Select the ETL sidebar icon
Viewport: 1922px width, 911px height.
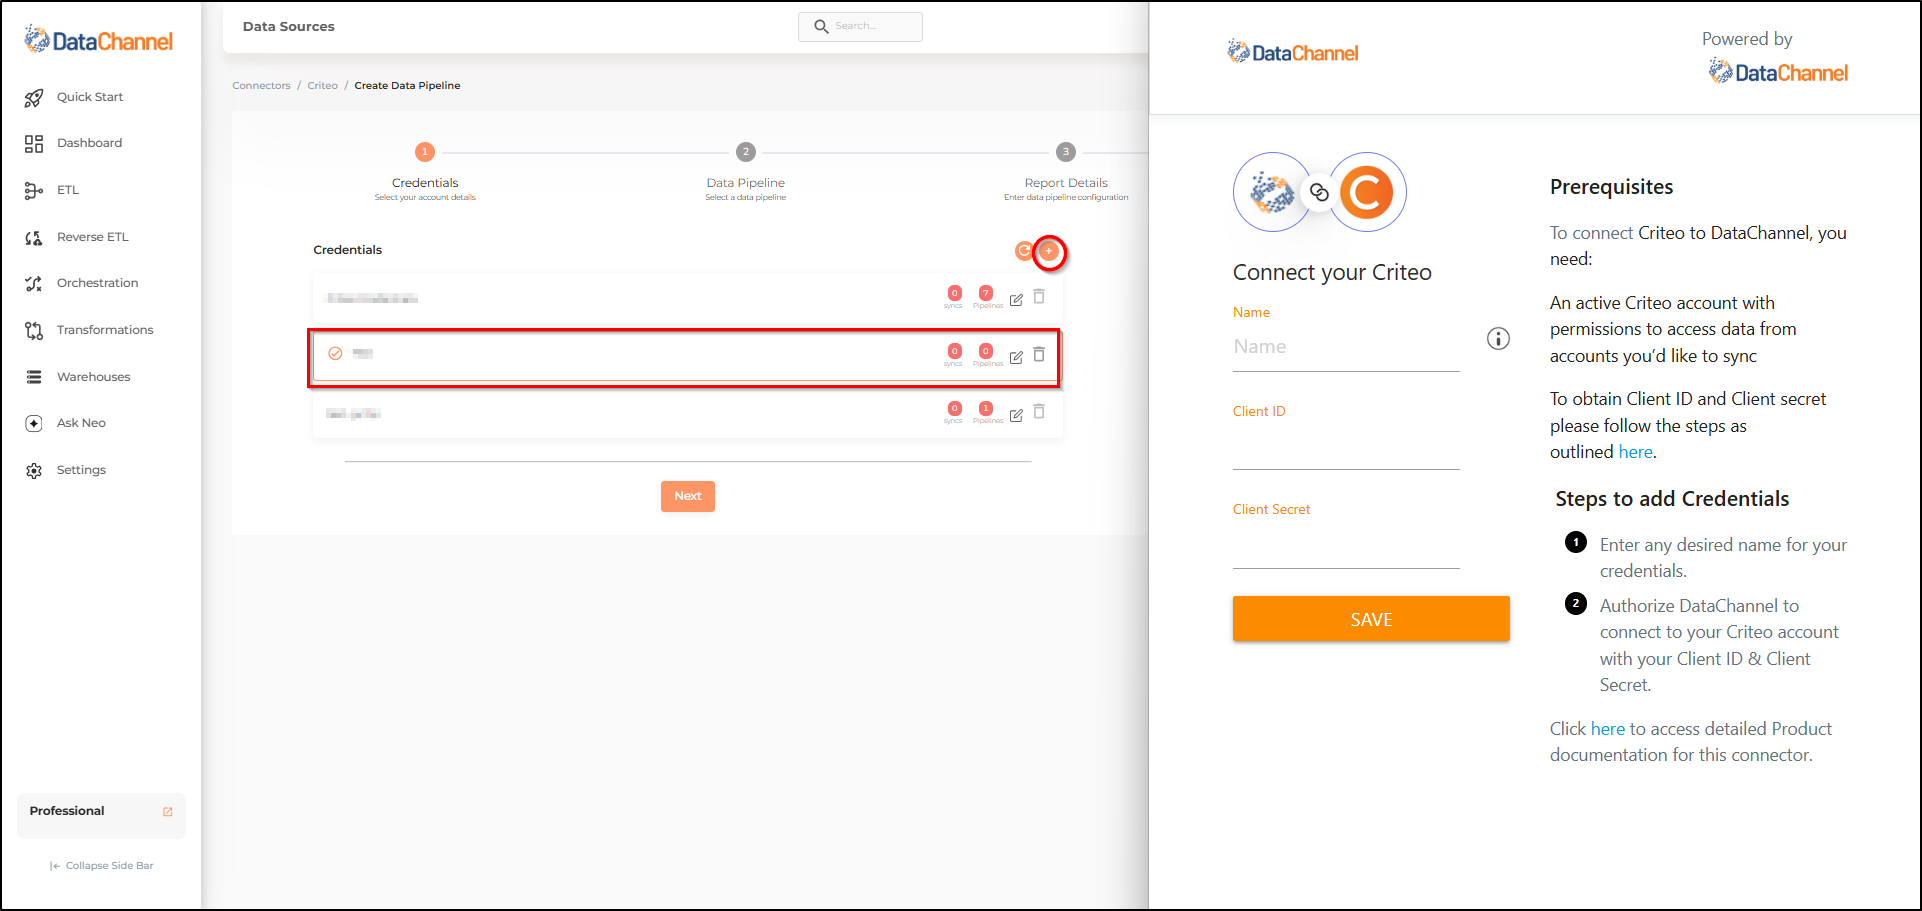pos(34,190)
